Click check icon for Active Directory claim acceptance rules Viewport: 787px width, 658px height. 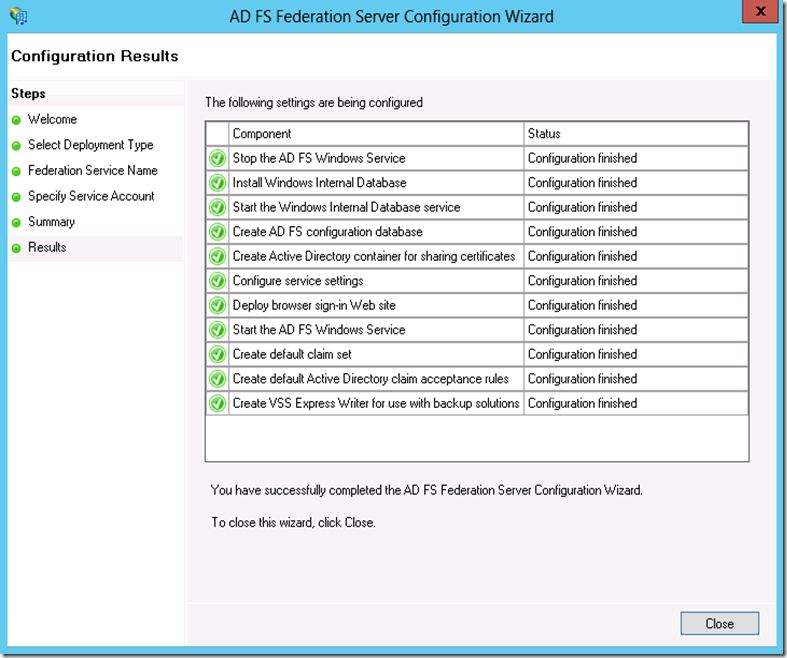(217, 379)
